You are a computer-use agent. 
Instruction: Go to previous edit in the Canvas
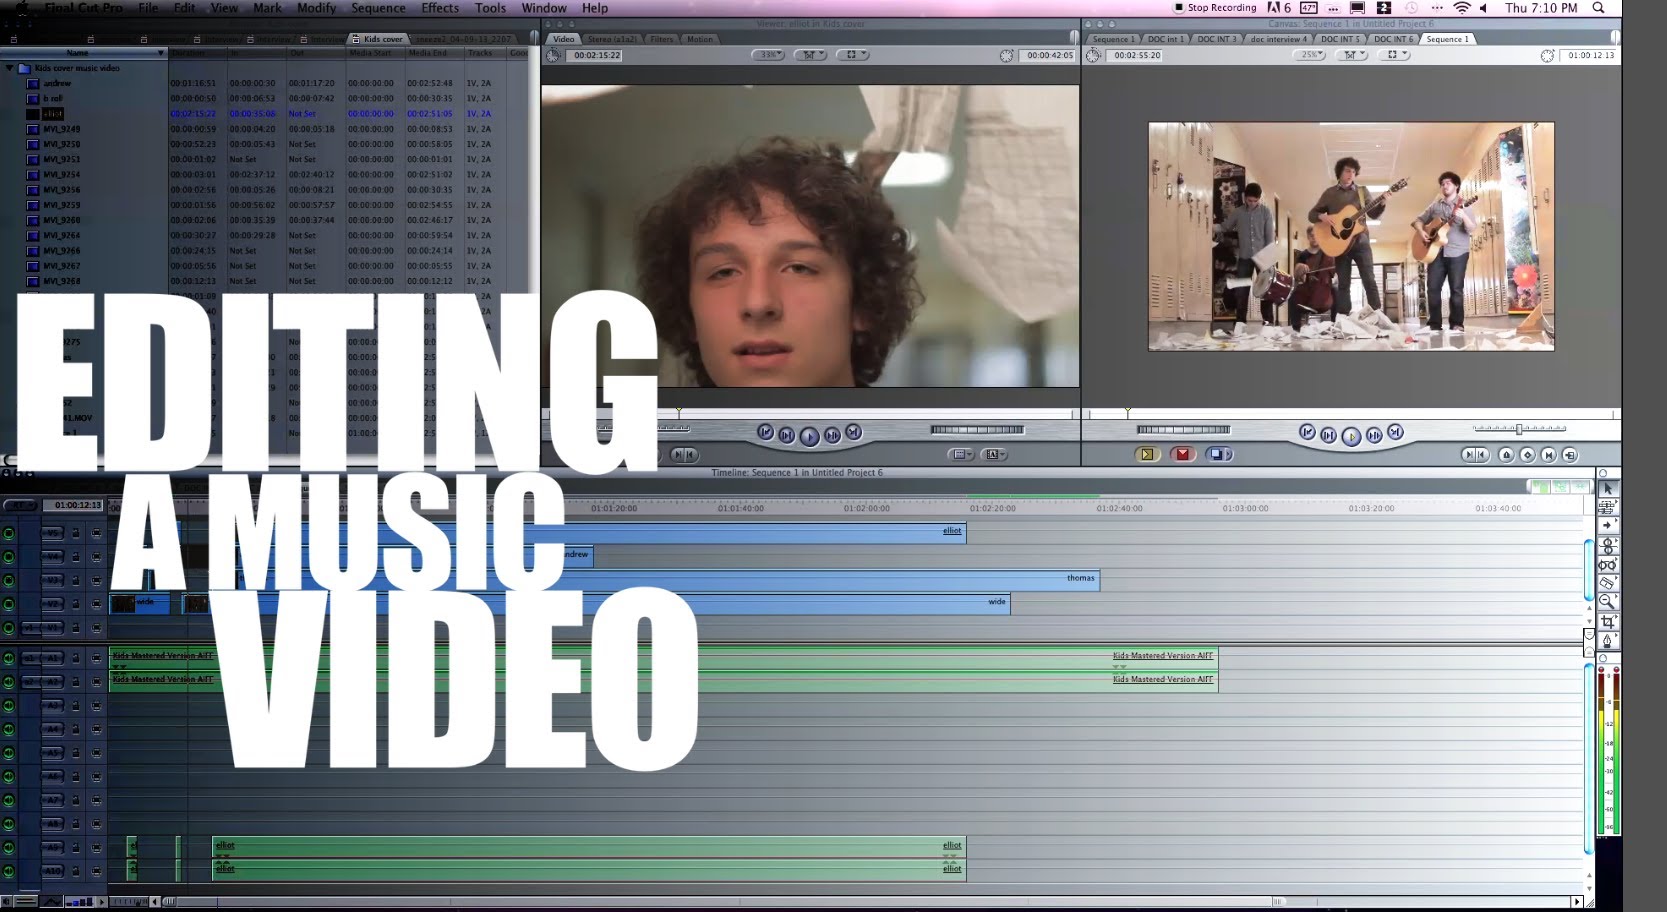pos(1307,432)
